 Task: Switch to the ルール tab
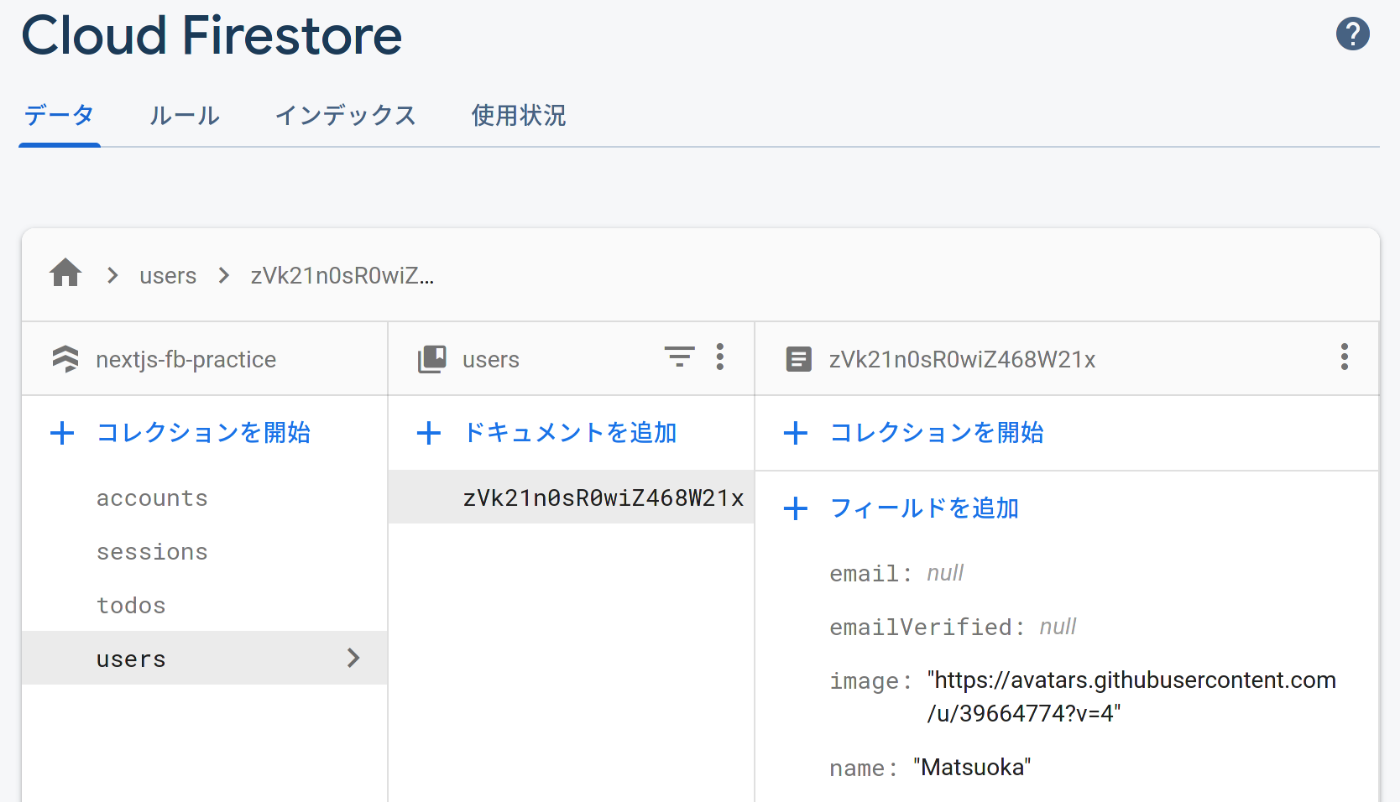click(x=184, y=115)
